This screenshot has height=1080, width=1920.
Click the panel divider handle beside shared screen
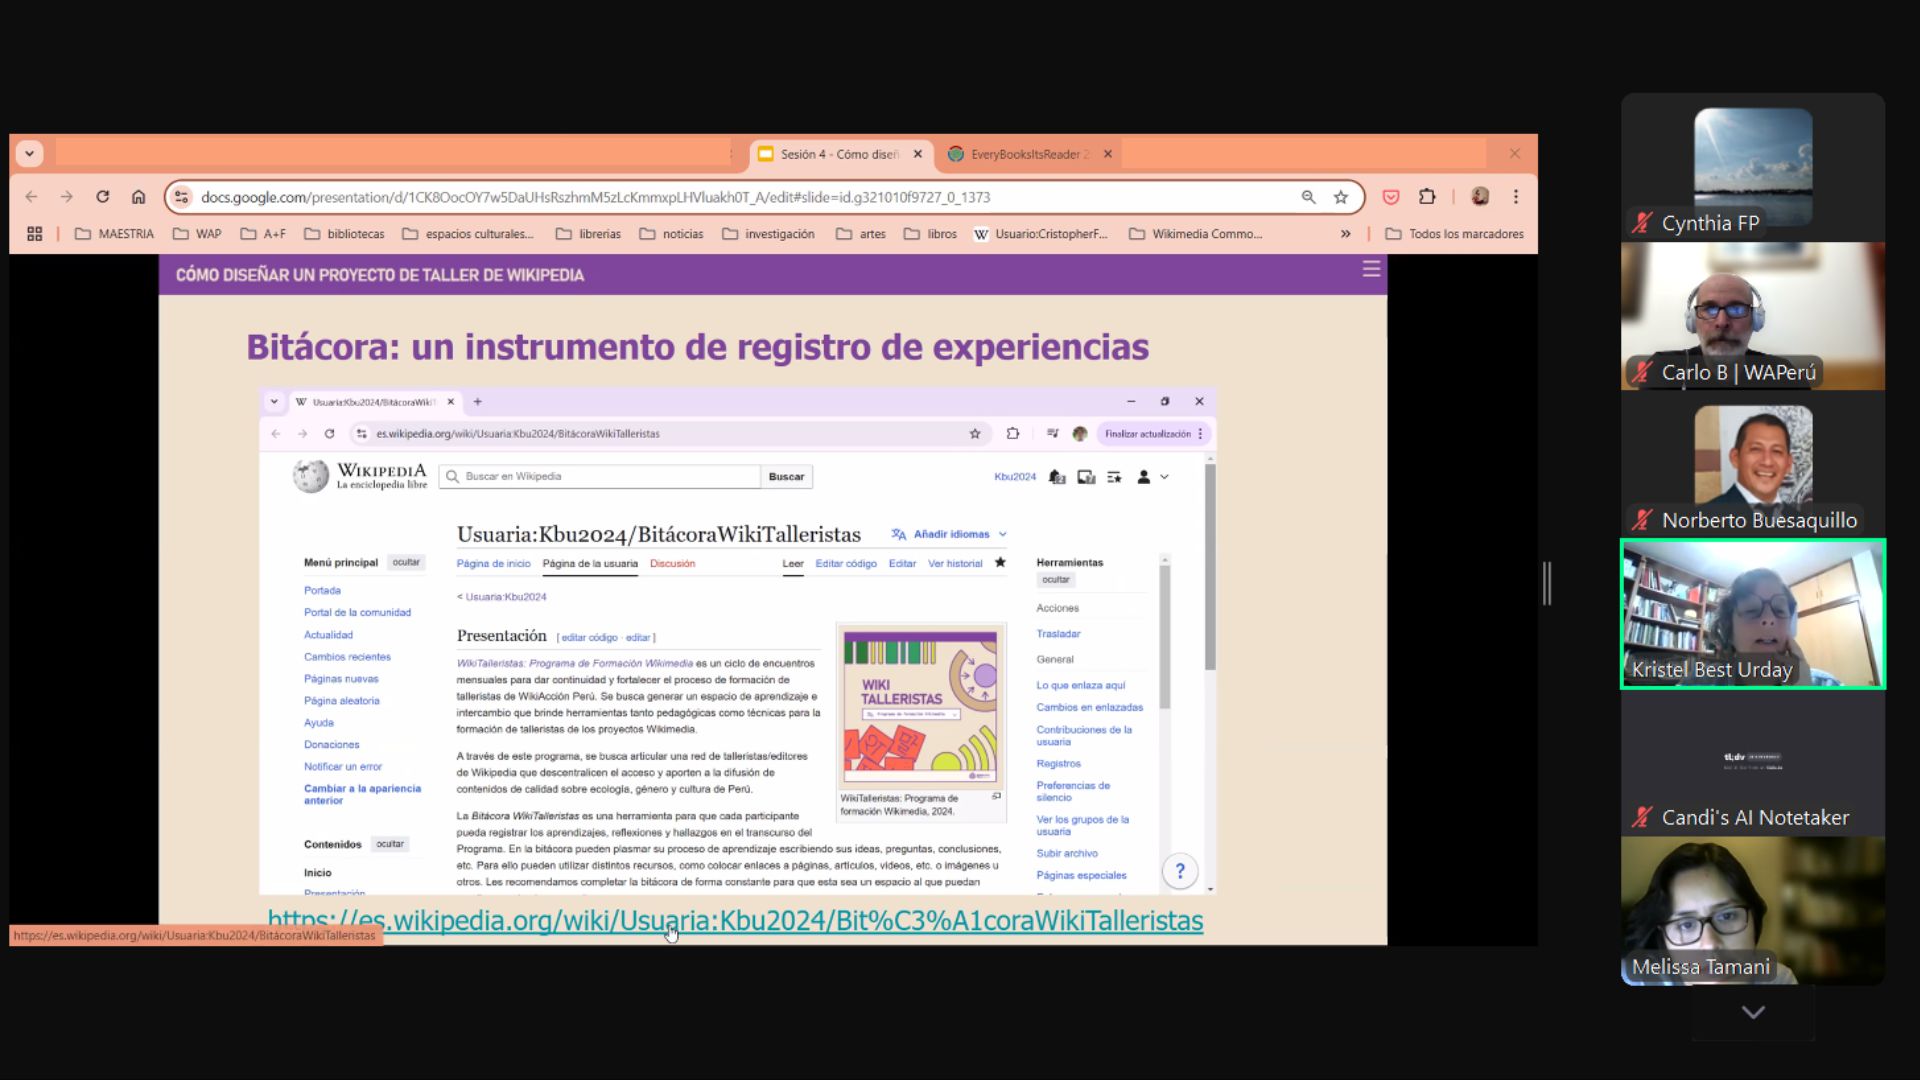click(x=1547, y=583)
